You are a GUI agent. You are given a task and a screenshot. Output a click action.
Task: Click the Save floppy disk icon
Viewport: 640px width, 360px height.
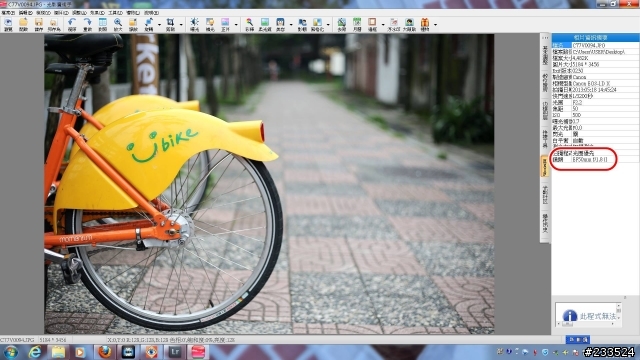[39, 24]
